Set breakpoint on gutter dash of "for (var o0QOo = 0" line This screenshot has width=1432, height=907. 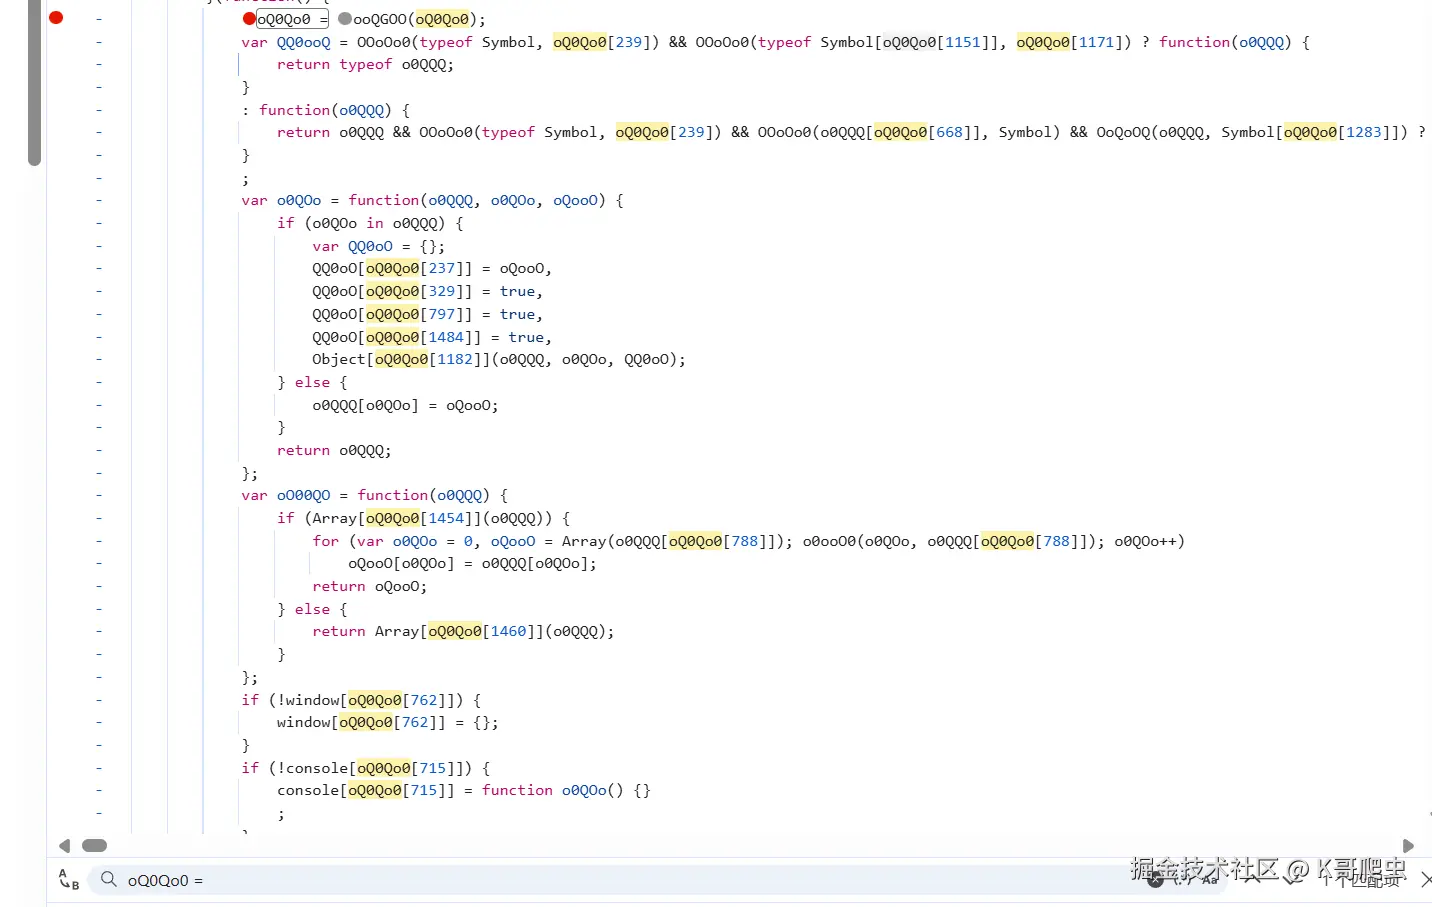coord(99,541)
